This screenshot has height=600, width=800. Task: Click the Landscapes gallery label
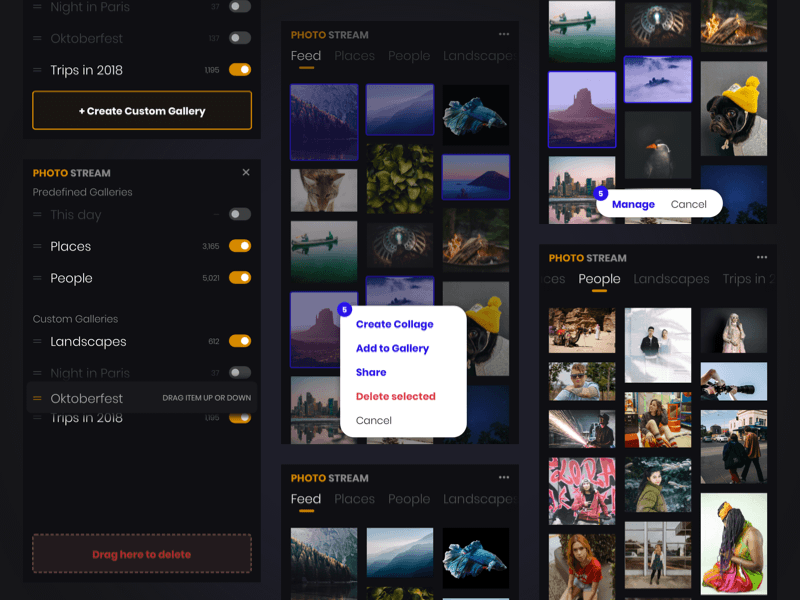click(x=88, y=341)
